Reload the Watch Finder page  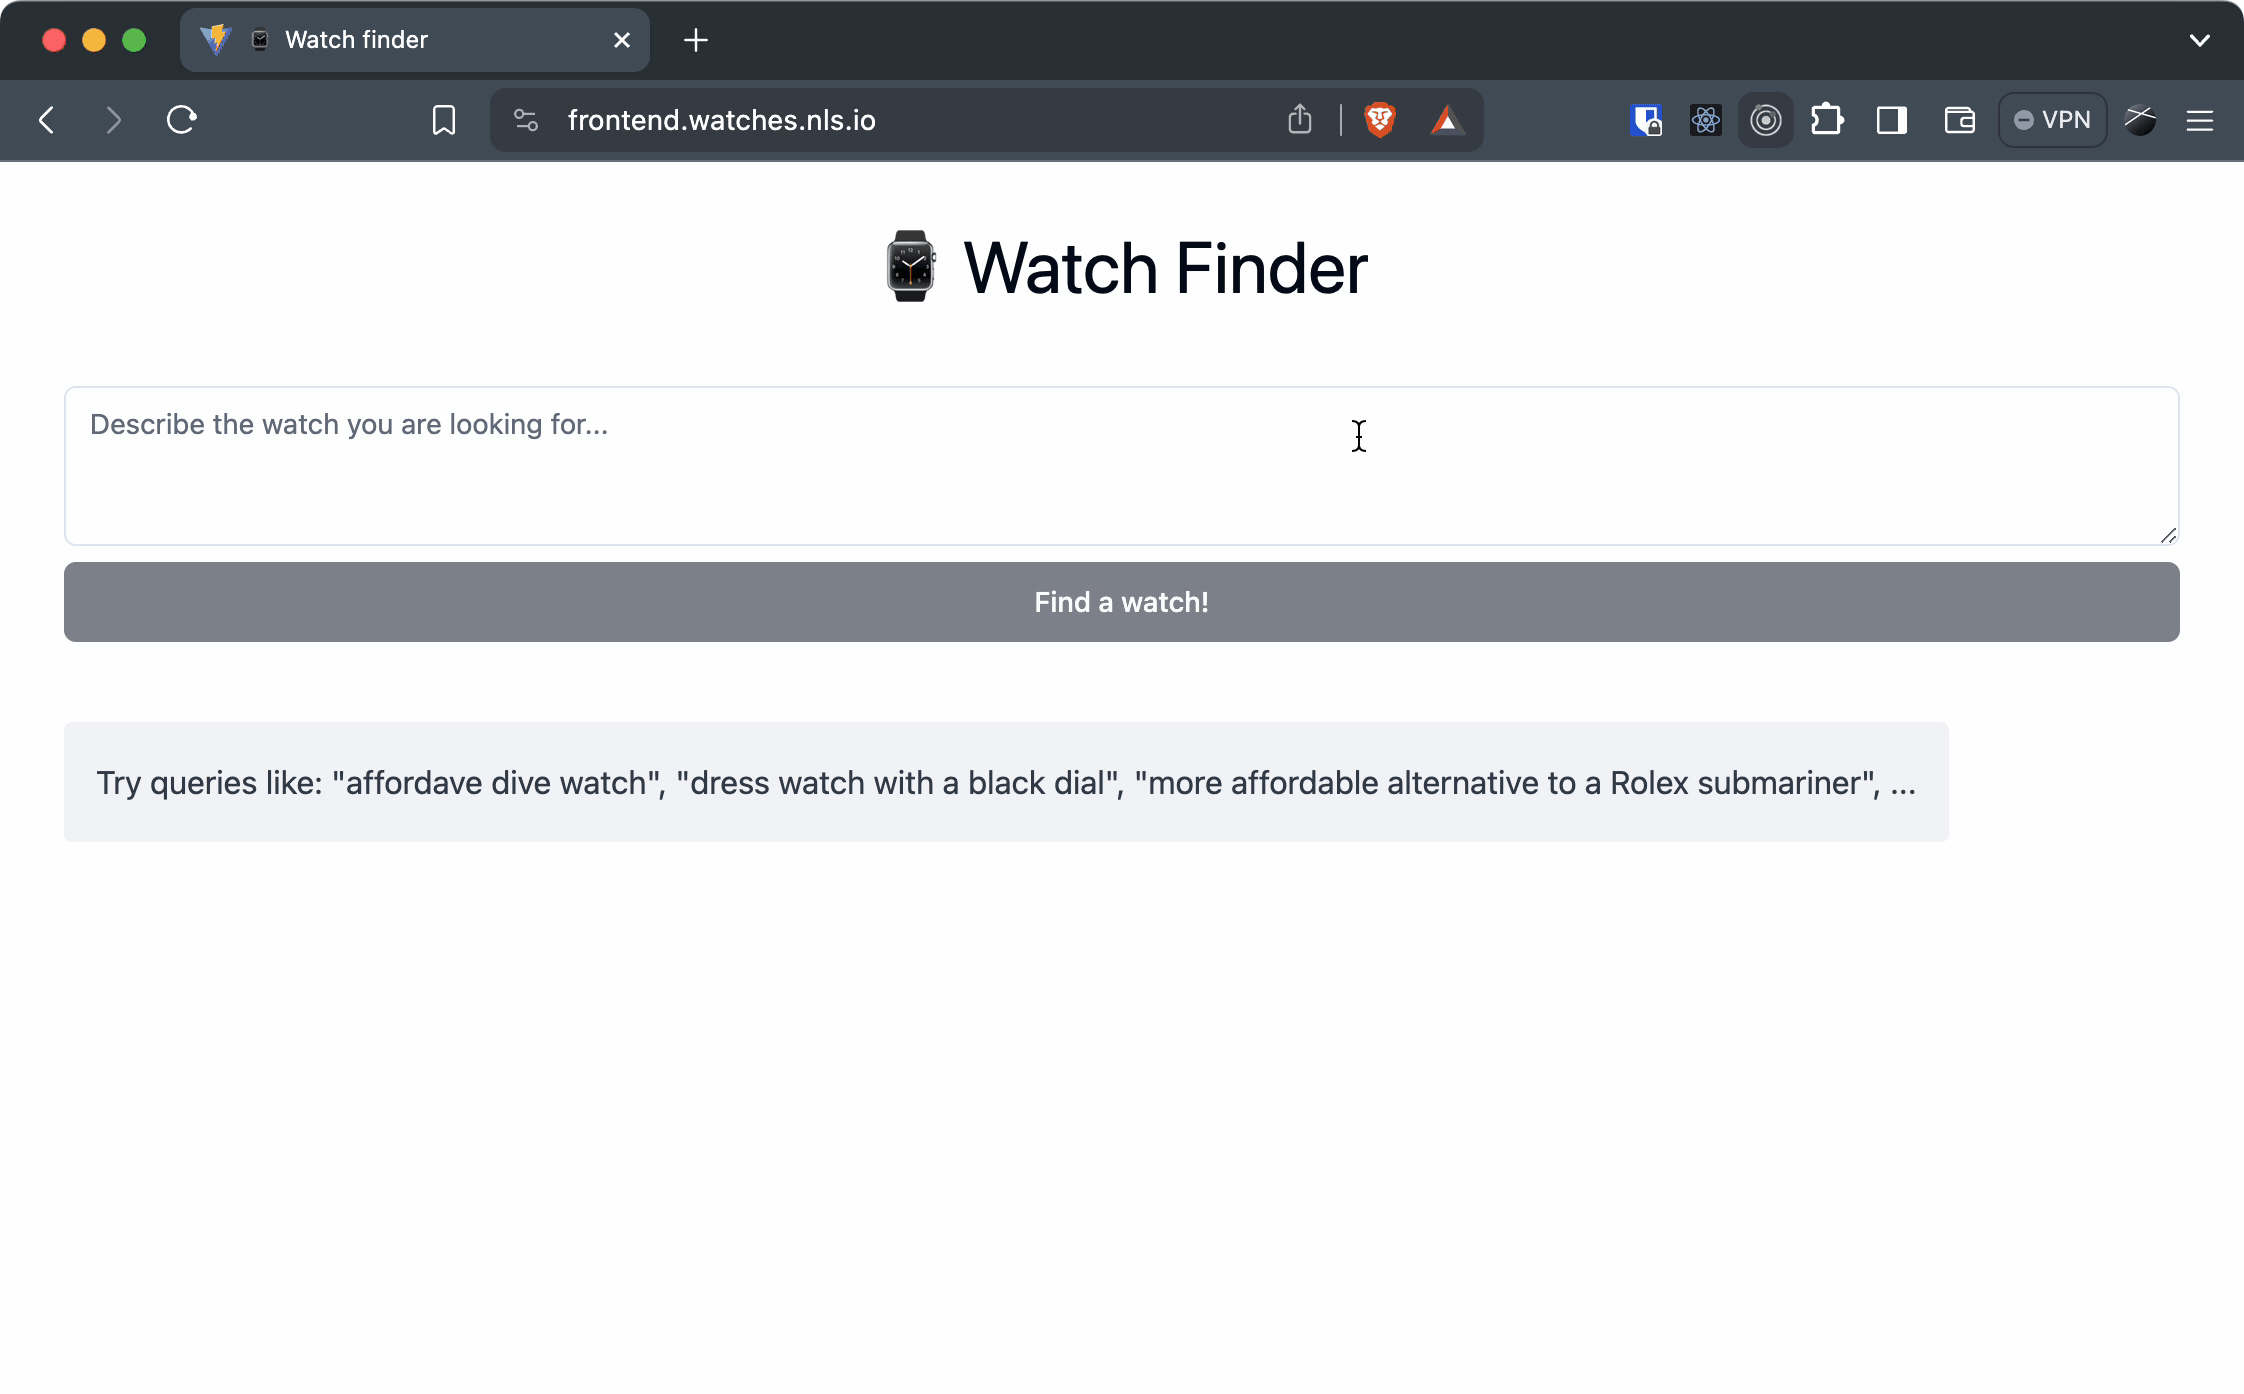[181, 120]
